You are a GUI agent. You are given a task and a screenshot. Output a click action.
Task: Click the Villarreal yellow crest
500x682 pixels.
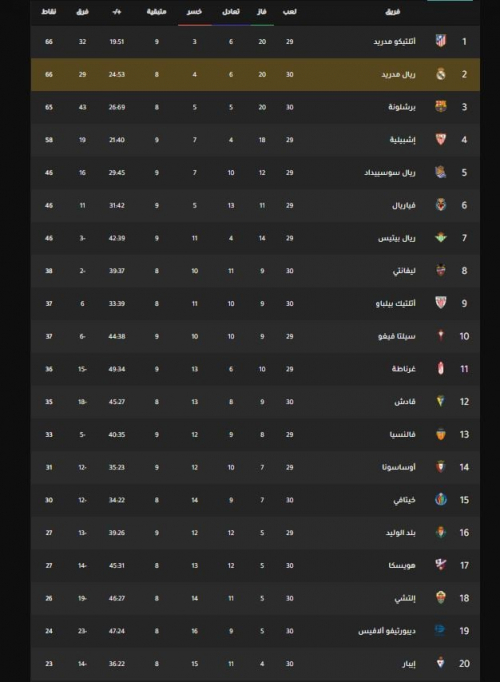441,205
